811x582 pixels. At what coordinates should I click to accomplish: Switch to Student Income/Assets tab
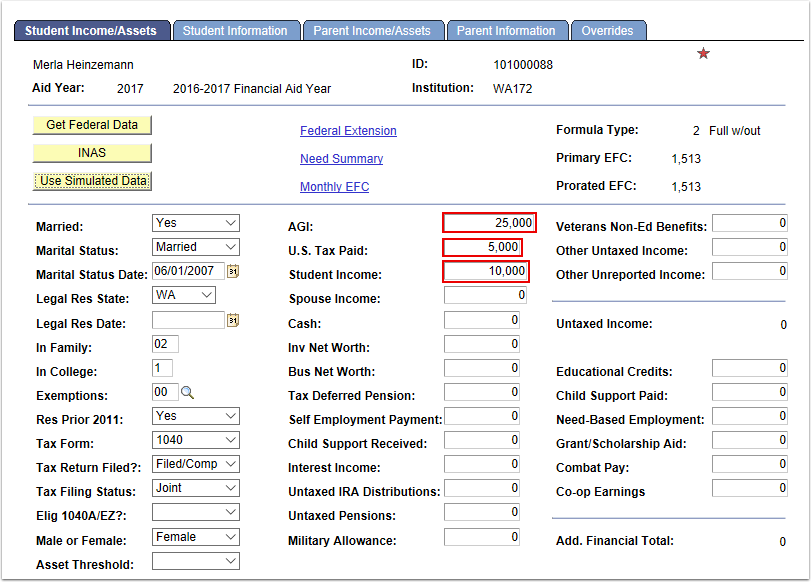(92, 31)
